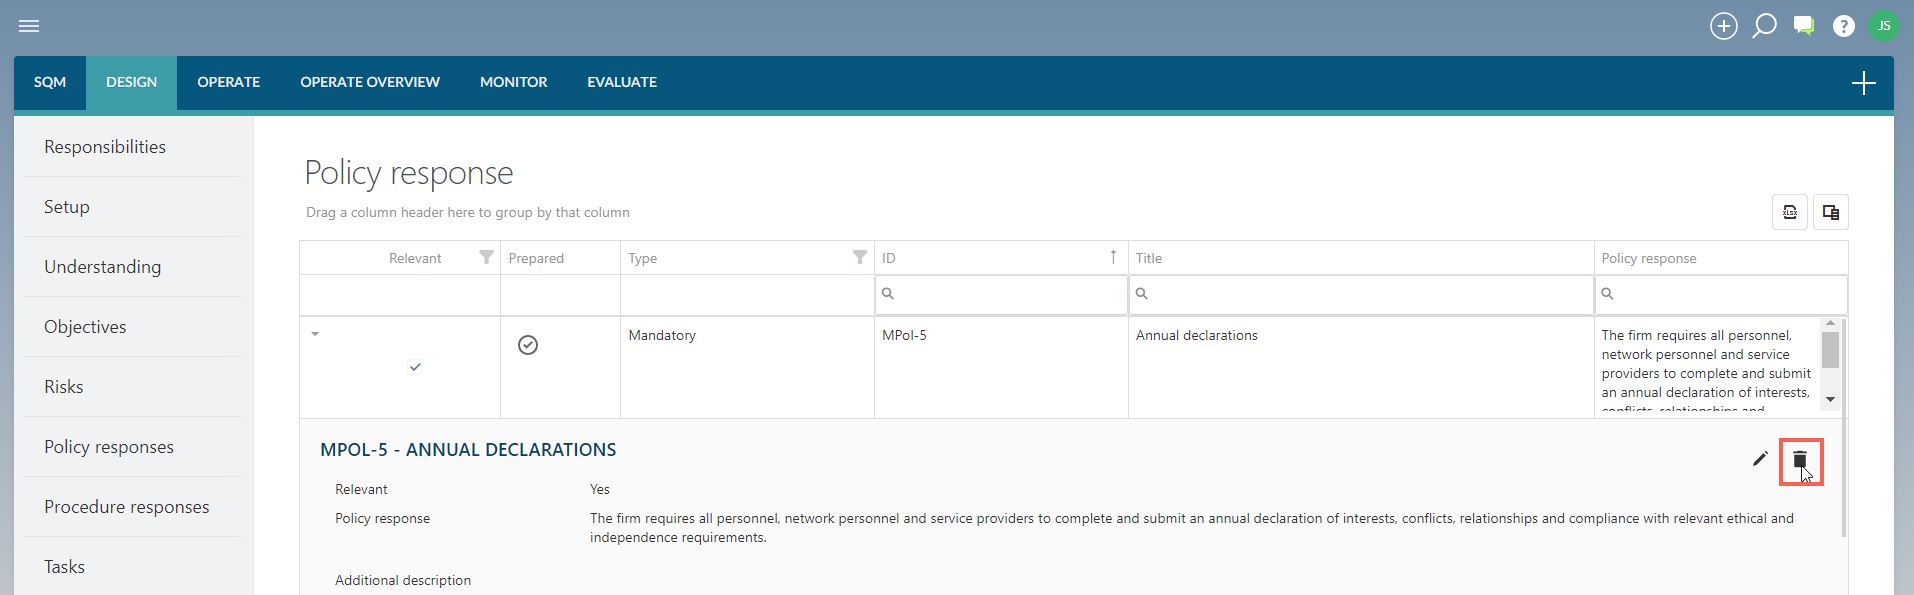Collapse the MPol-5 row detail arrow

point(315,334)
